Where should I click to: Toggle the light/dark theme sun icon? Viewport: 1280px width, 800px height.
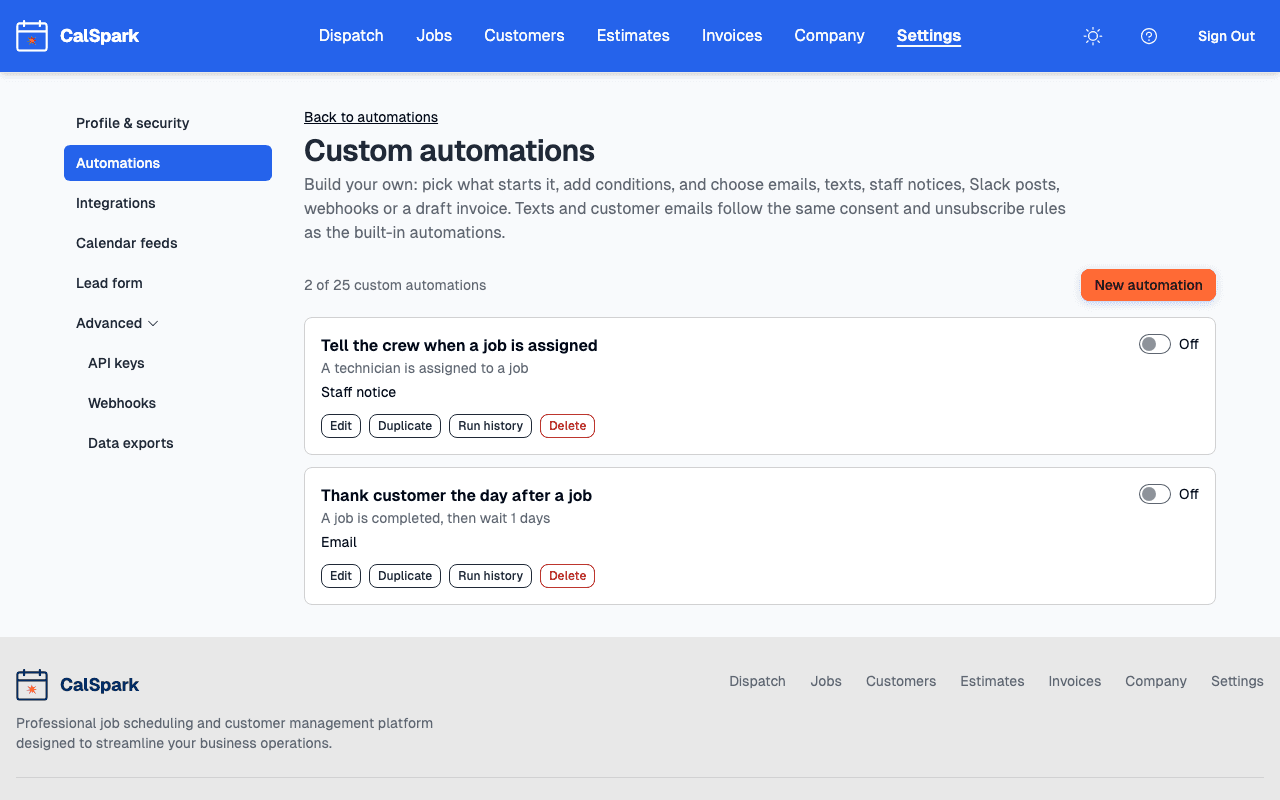pos(1093,36)
